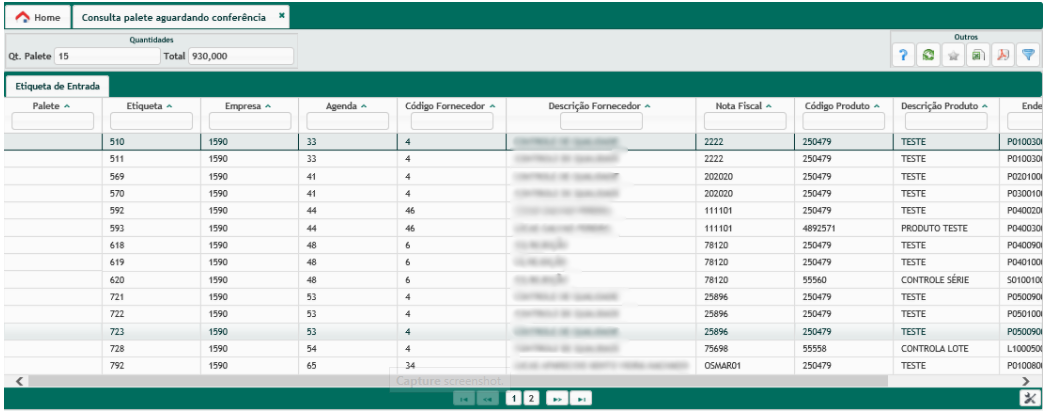Click the gray star favorite icon

(x=953, y=56)
